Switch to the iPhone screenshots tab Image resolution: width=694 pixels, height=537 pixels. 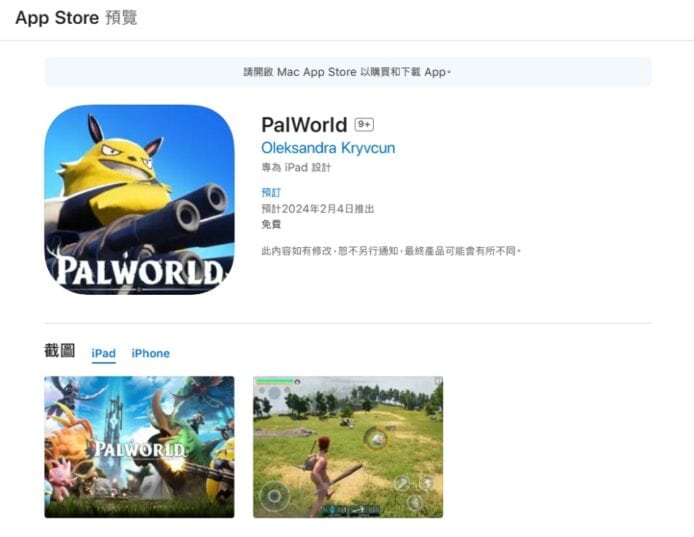150,353
